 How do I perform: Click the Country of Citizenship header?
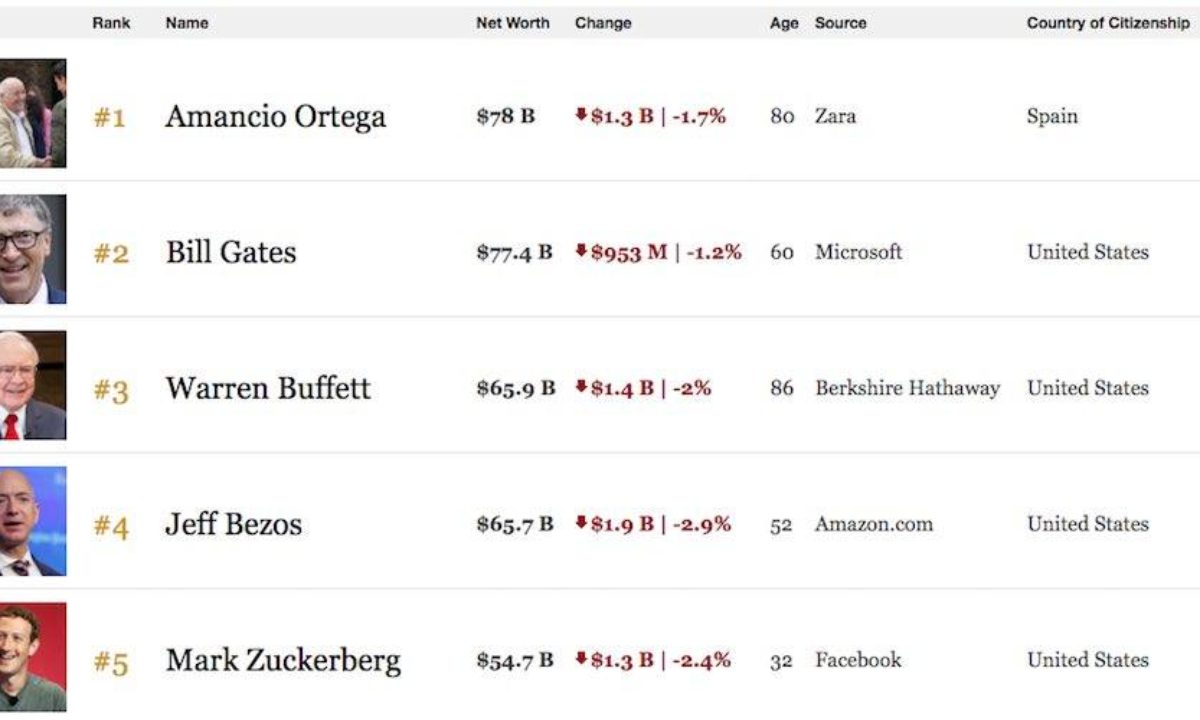1108,23
